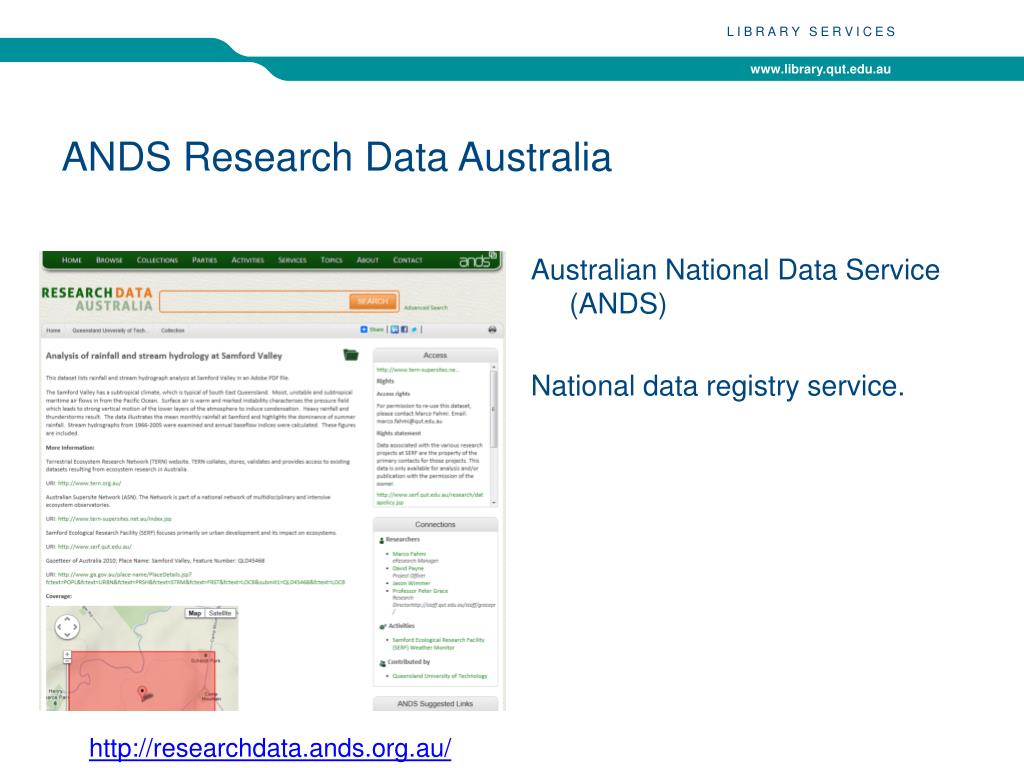Click the LIBRARY SERVICES heading text
Screen dimensions: 1024x768
pyautogui.click(x=811, y=31)
